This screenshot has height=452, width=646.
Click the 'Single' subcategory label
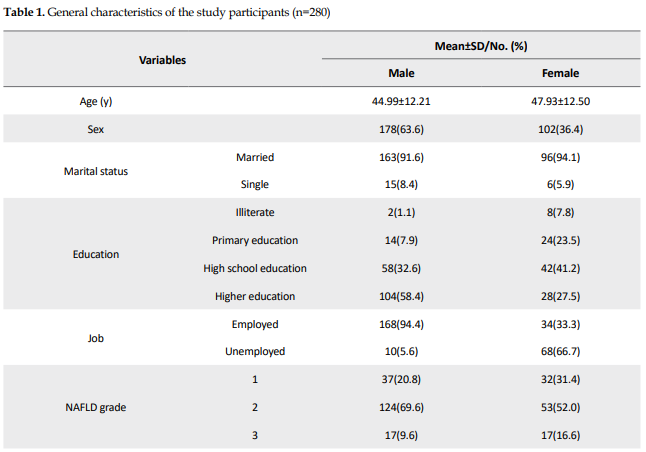click(x=255, y=184)
